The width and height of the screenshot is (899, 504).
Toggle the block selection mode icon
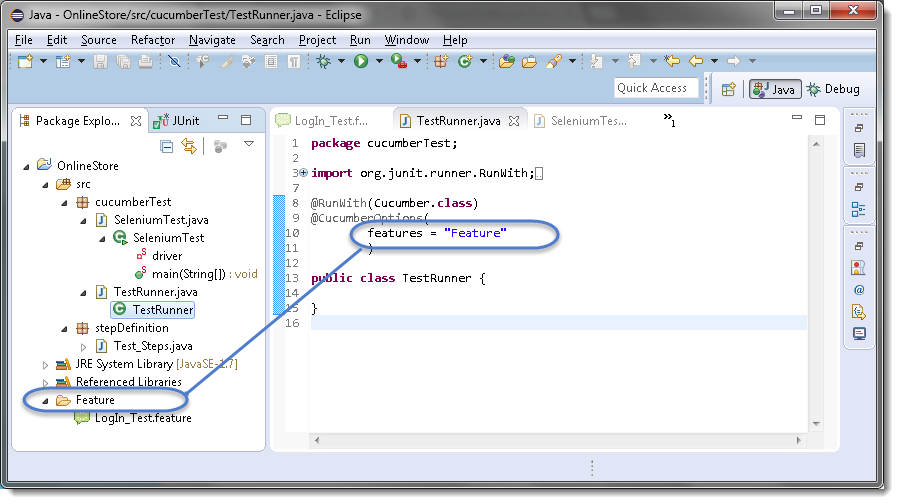[271, 61]
